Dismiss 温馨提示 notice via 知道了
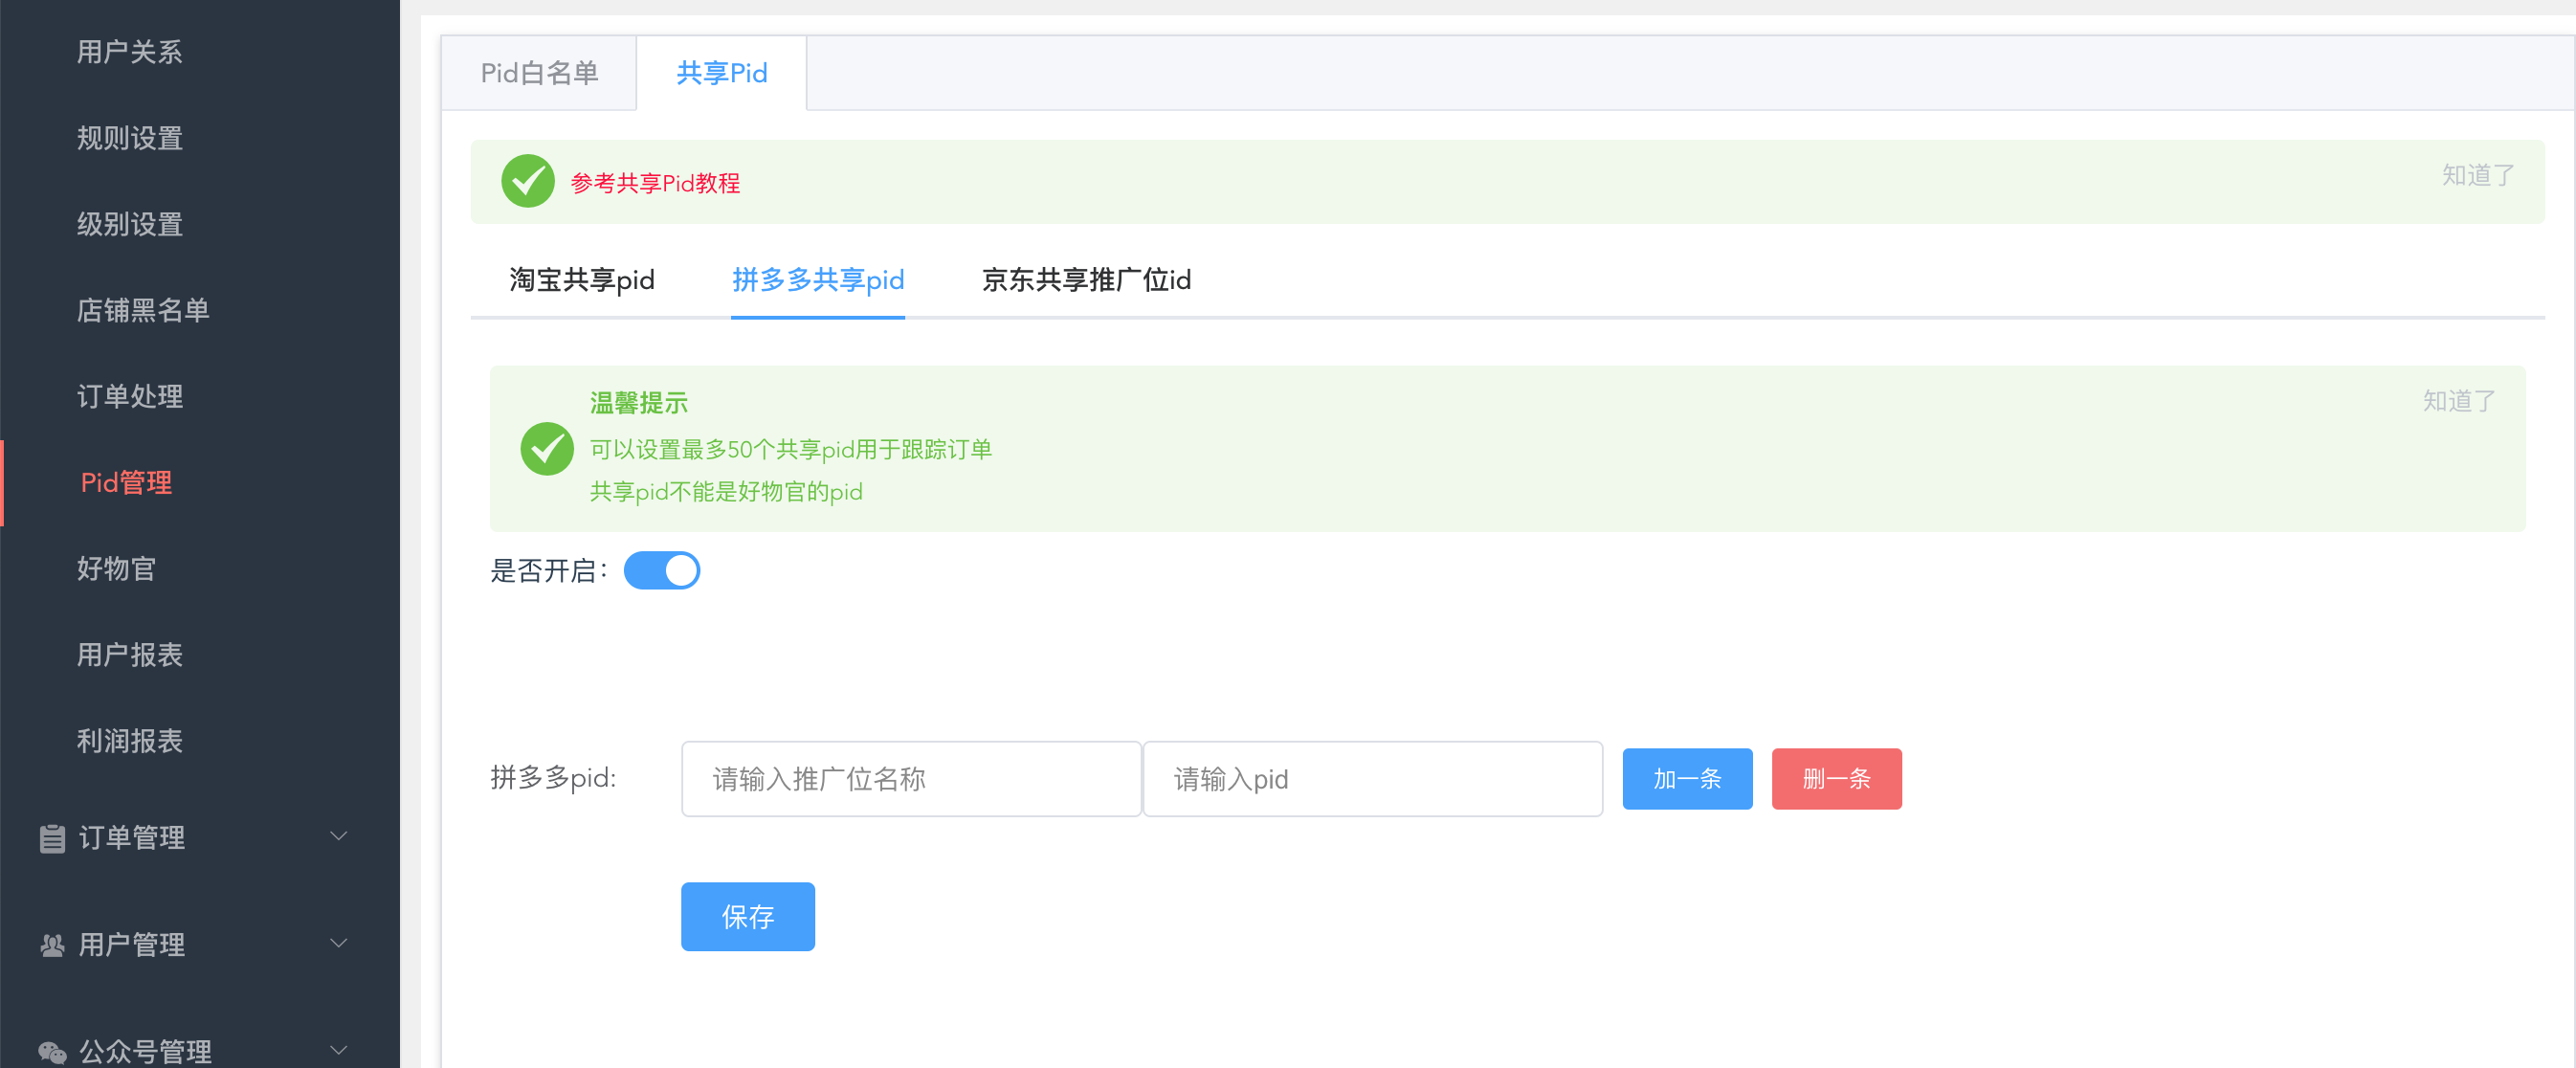The image size is (2576, 1068). tap(2457, 401)
